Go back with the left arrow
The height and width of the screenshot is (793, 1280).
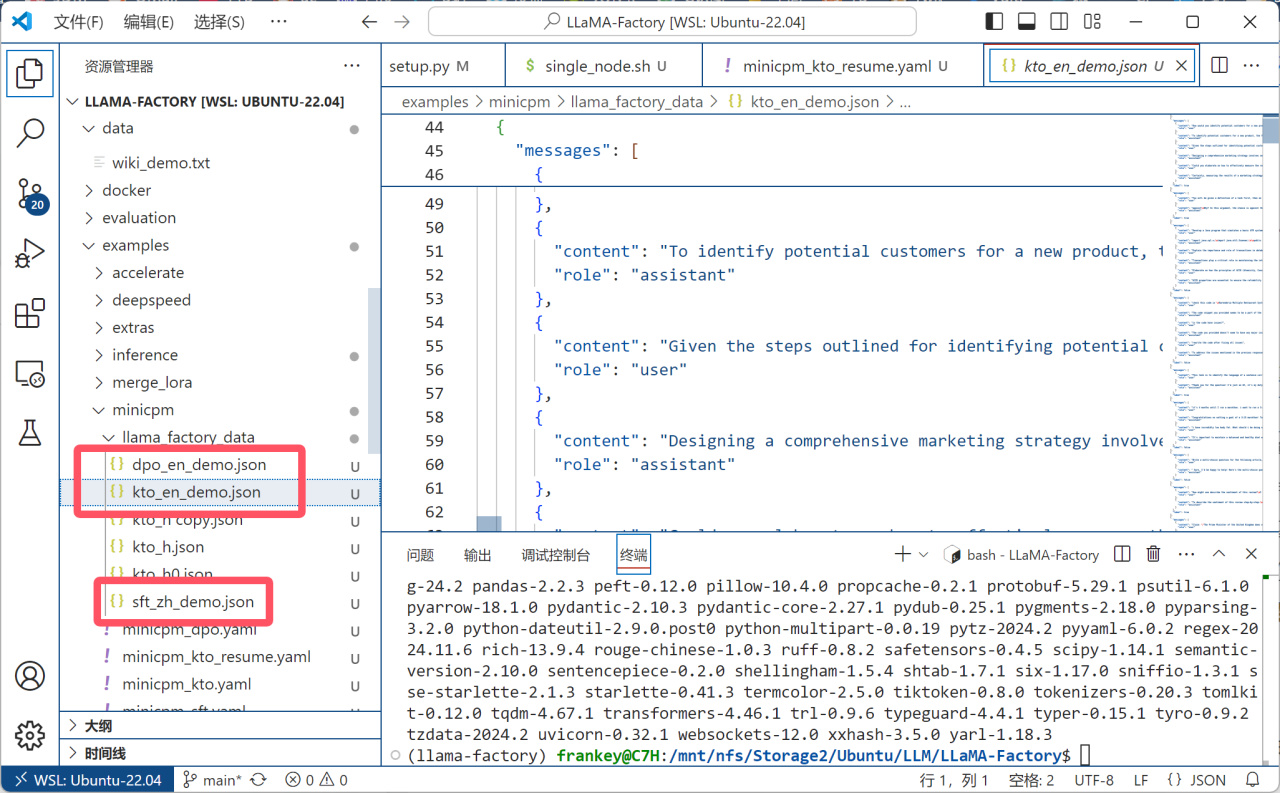tap(369, 21)
